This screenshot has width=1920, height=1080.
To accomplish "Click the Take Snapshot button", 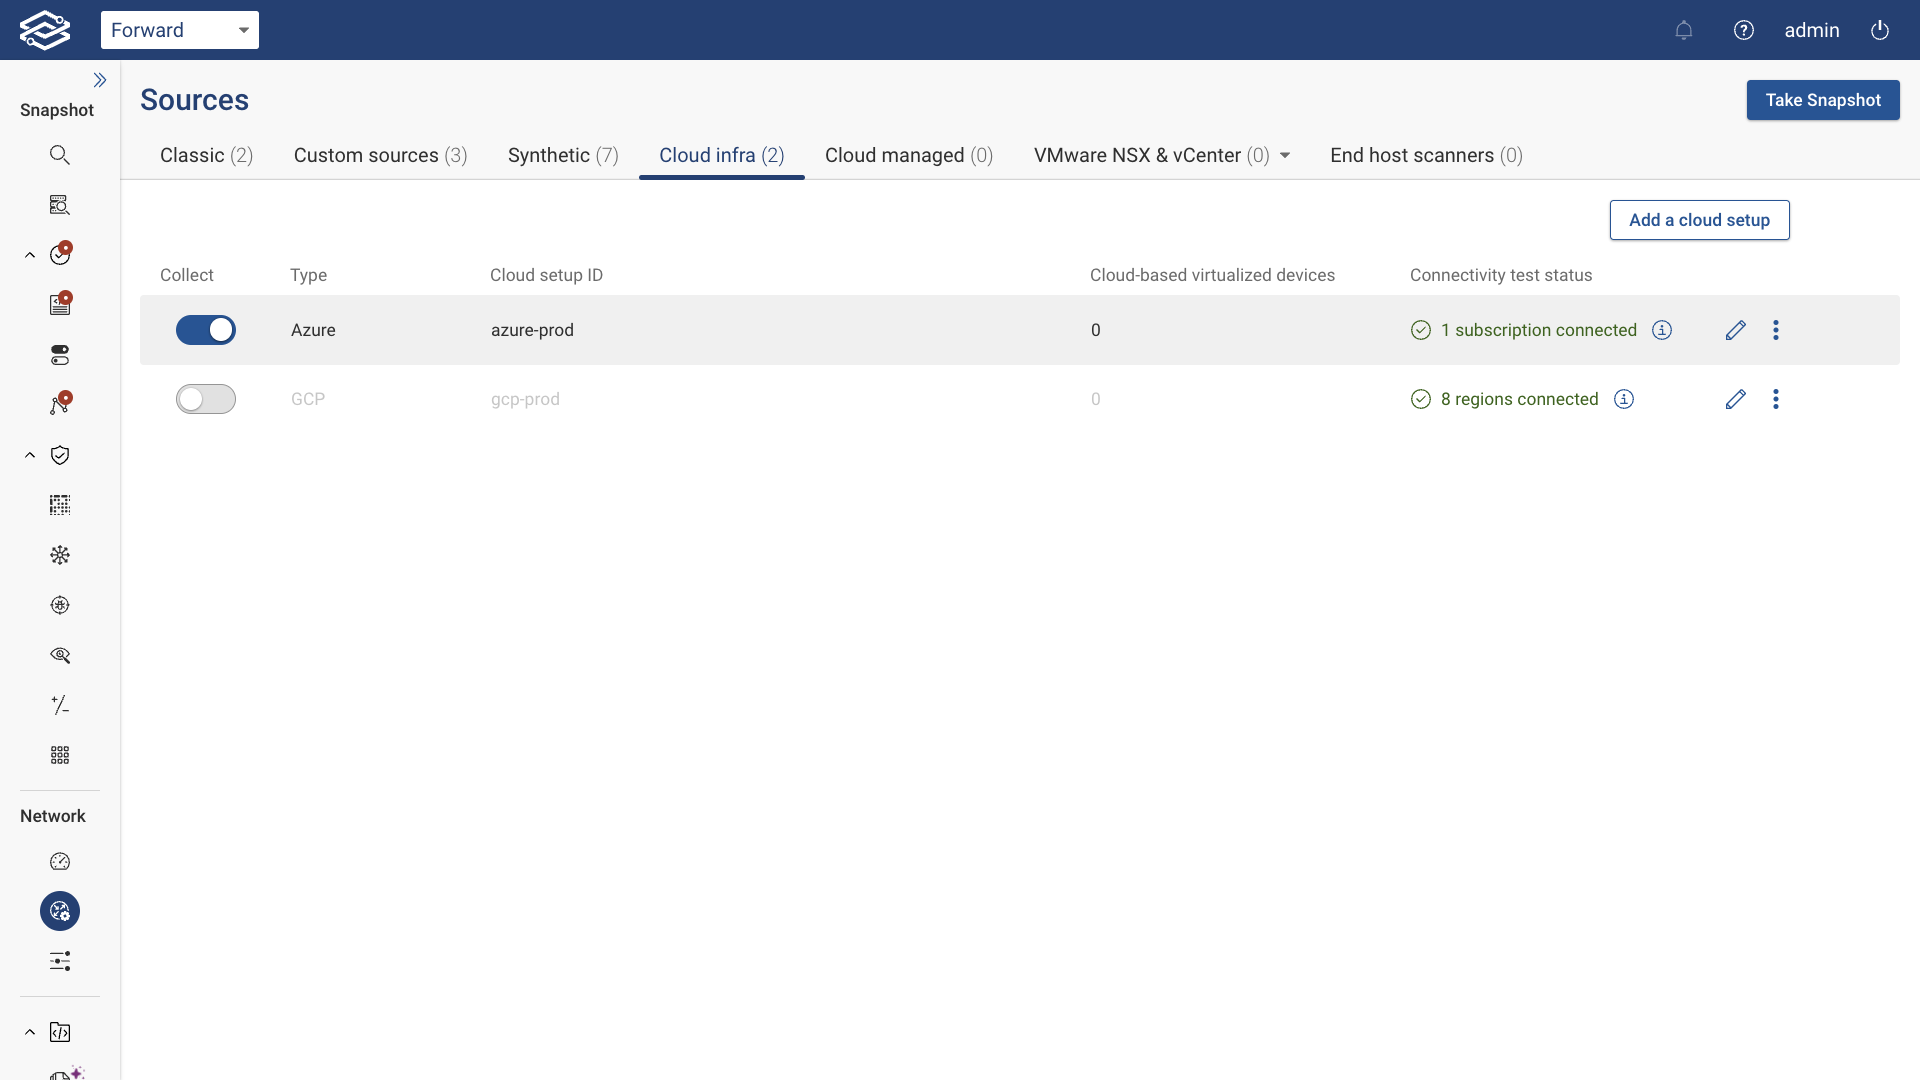I will pos(1823,100).
